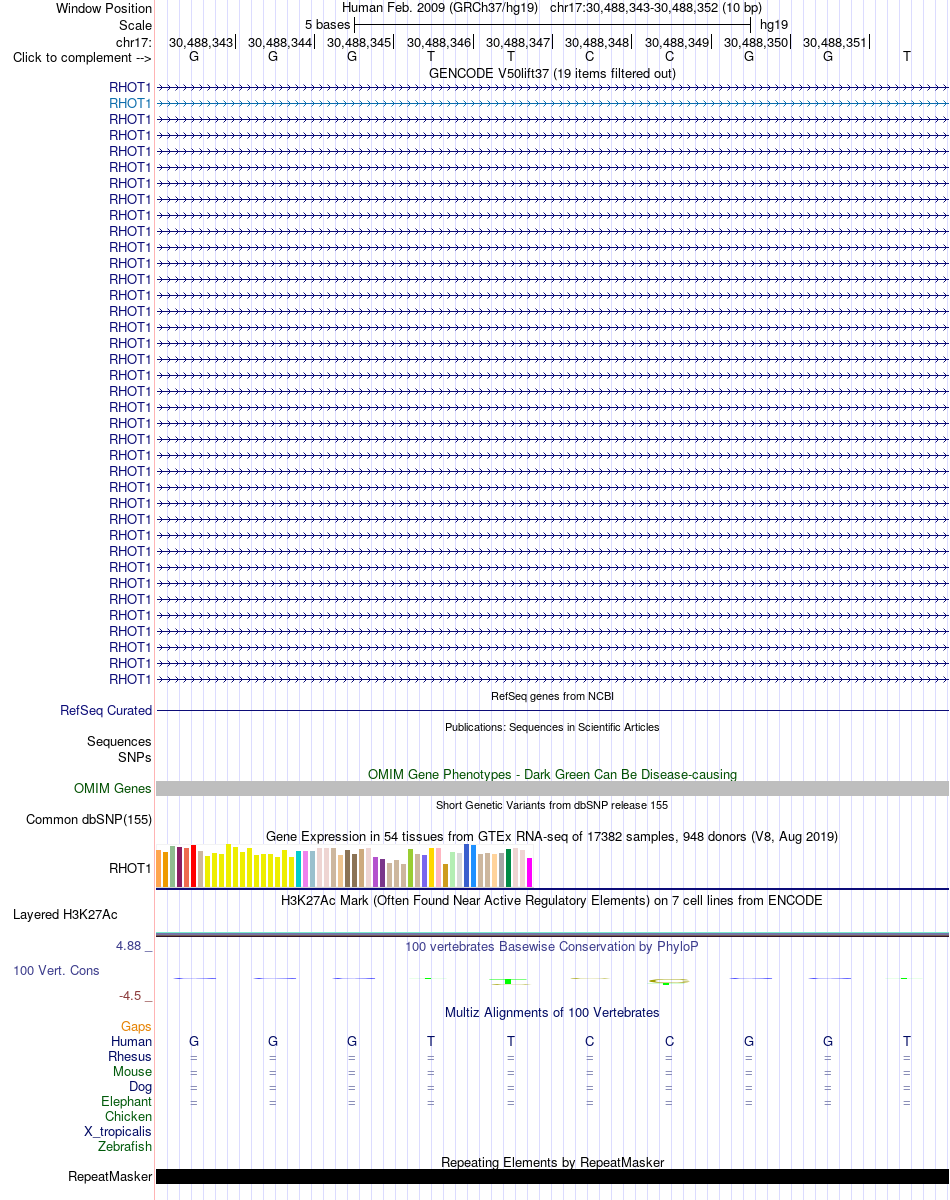
Task: Open the 100 Vert. Cons track label
Action: coord(56,970)
